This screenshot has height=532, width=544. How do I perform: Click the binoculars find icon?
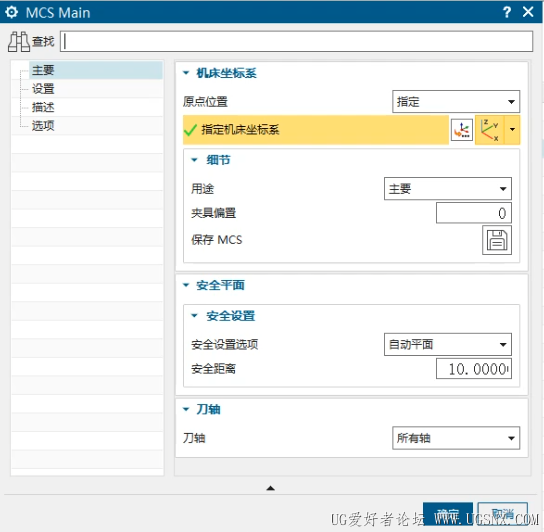coord(19,42)
